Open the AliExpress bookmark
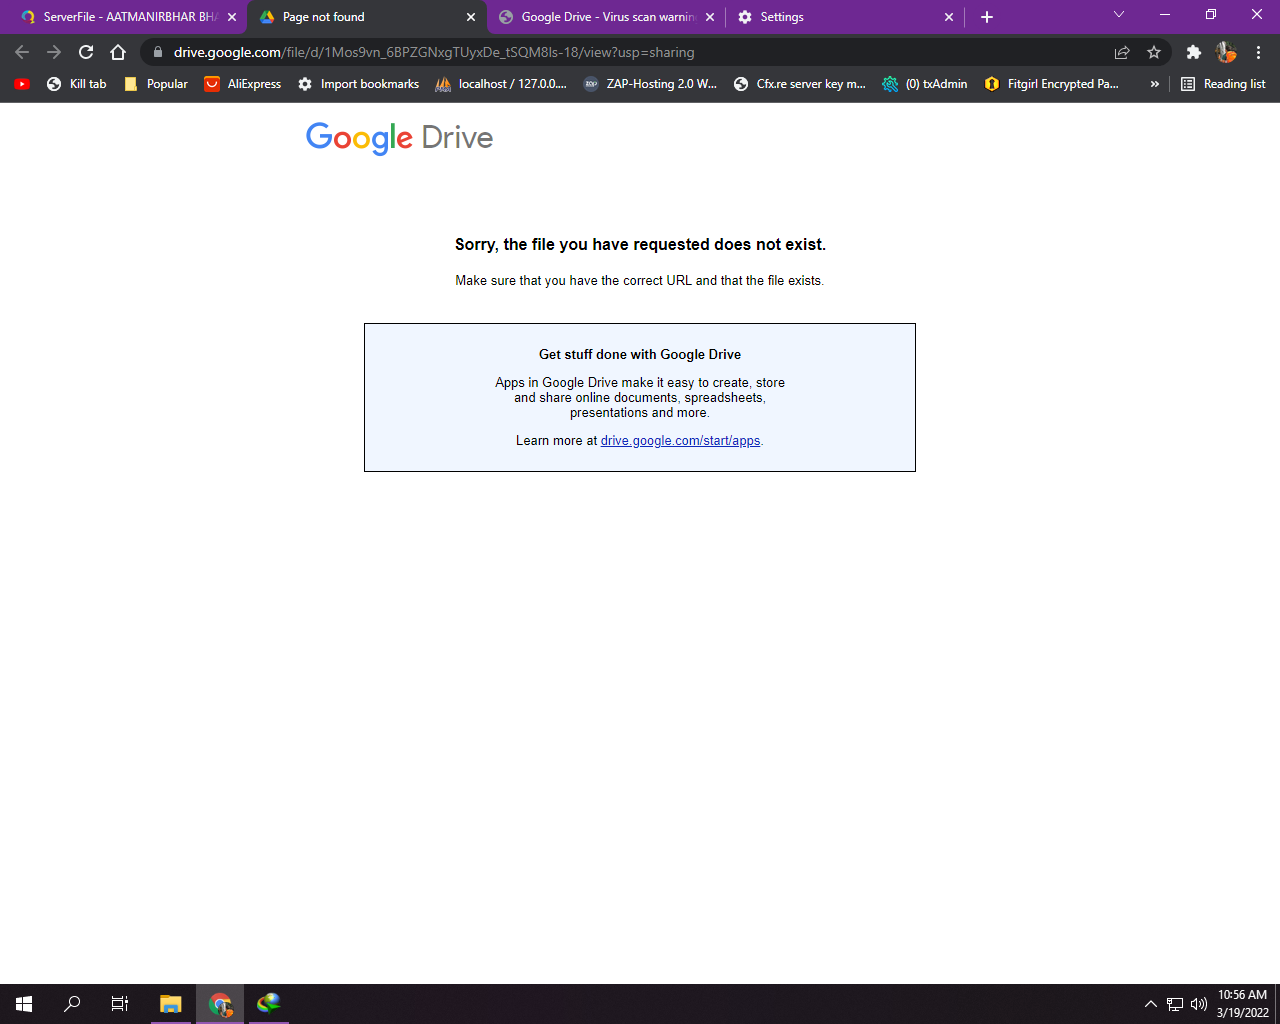This screenshot has width=1280, height=1024. 243,84
